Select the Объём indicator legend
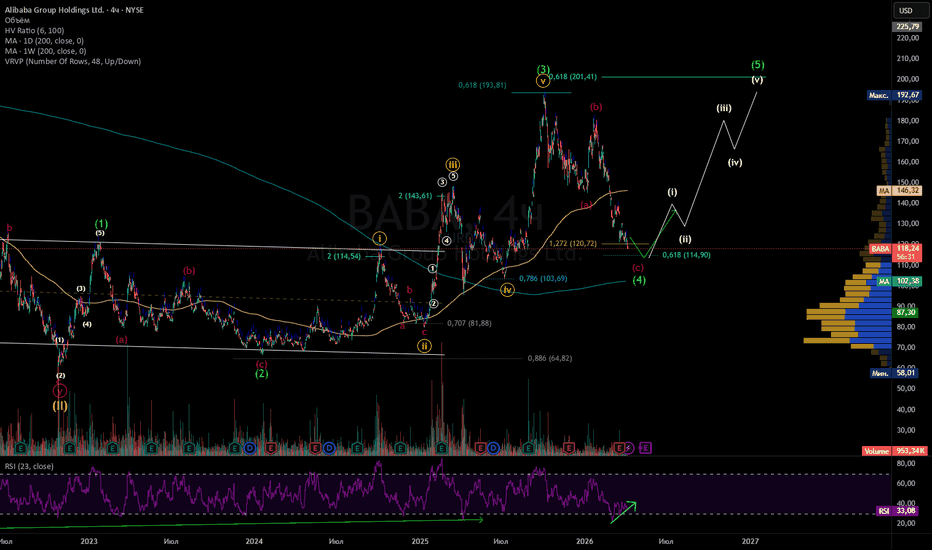This screenshot has height=550, width=932. click(17, 20)
